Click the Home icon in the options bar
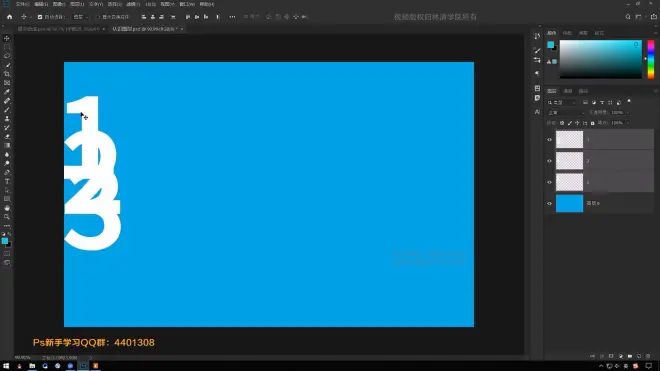This screenshot has width=660, height=371. click(10, 17)
